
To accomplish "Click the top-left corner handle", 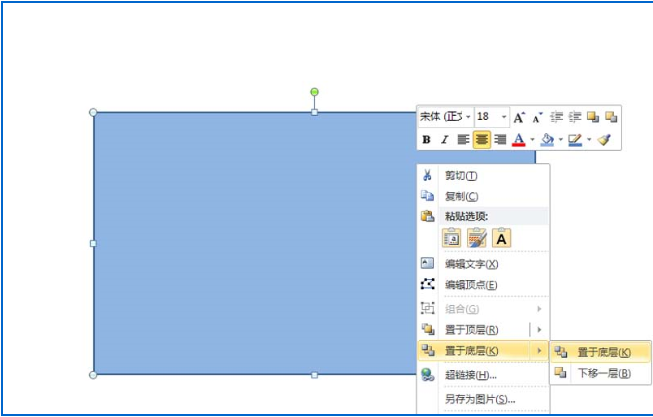I will [93, 112].
